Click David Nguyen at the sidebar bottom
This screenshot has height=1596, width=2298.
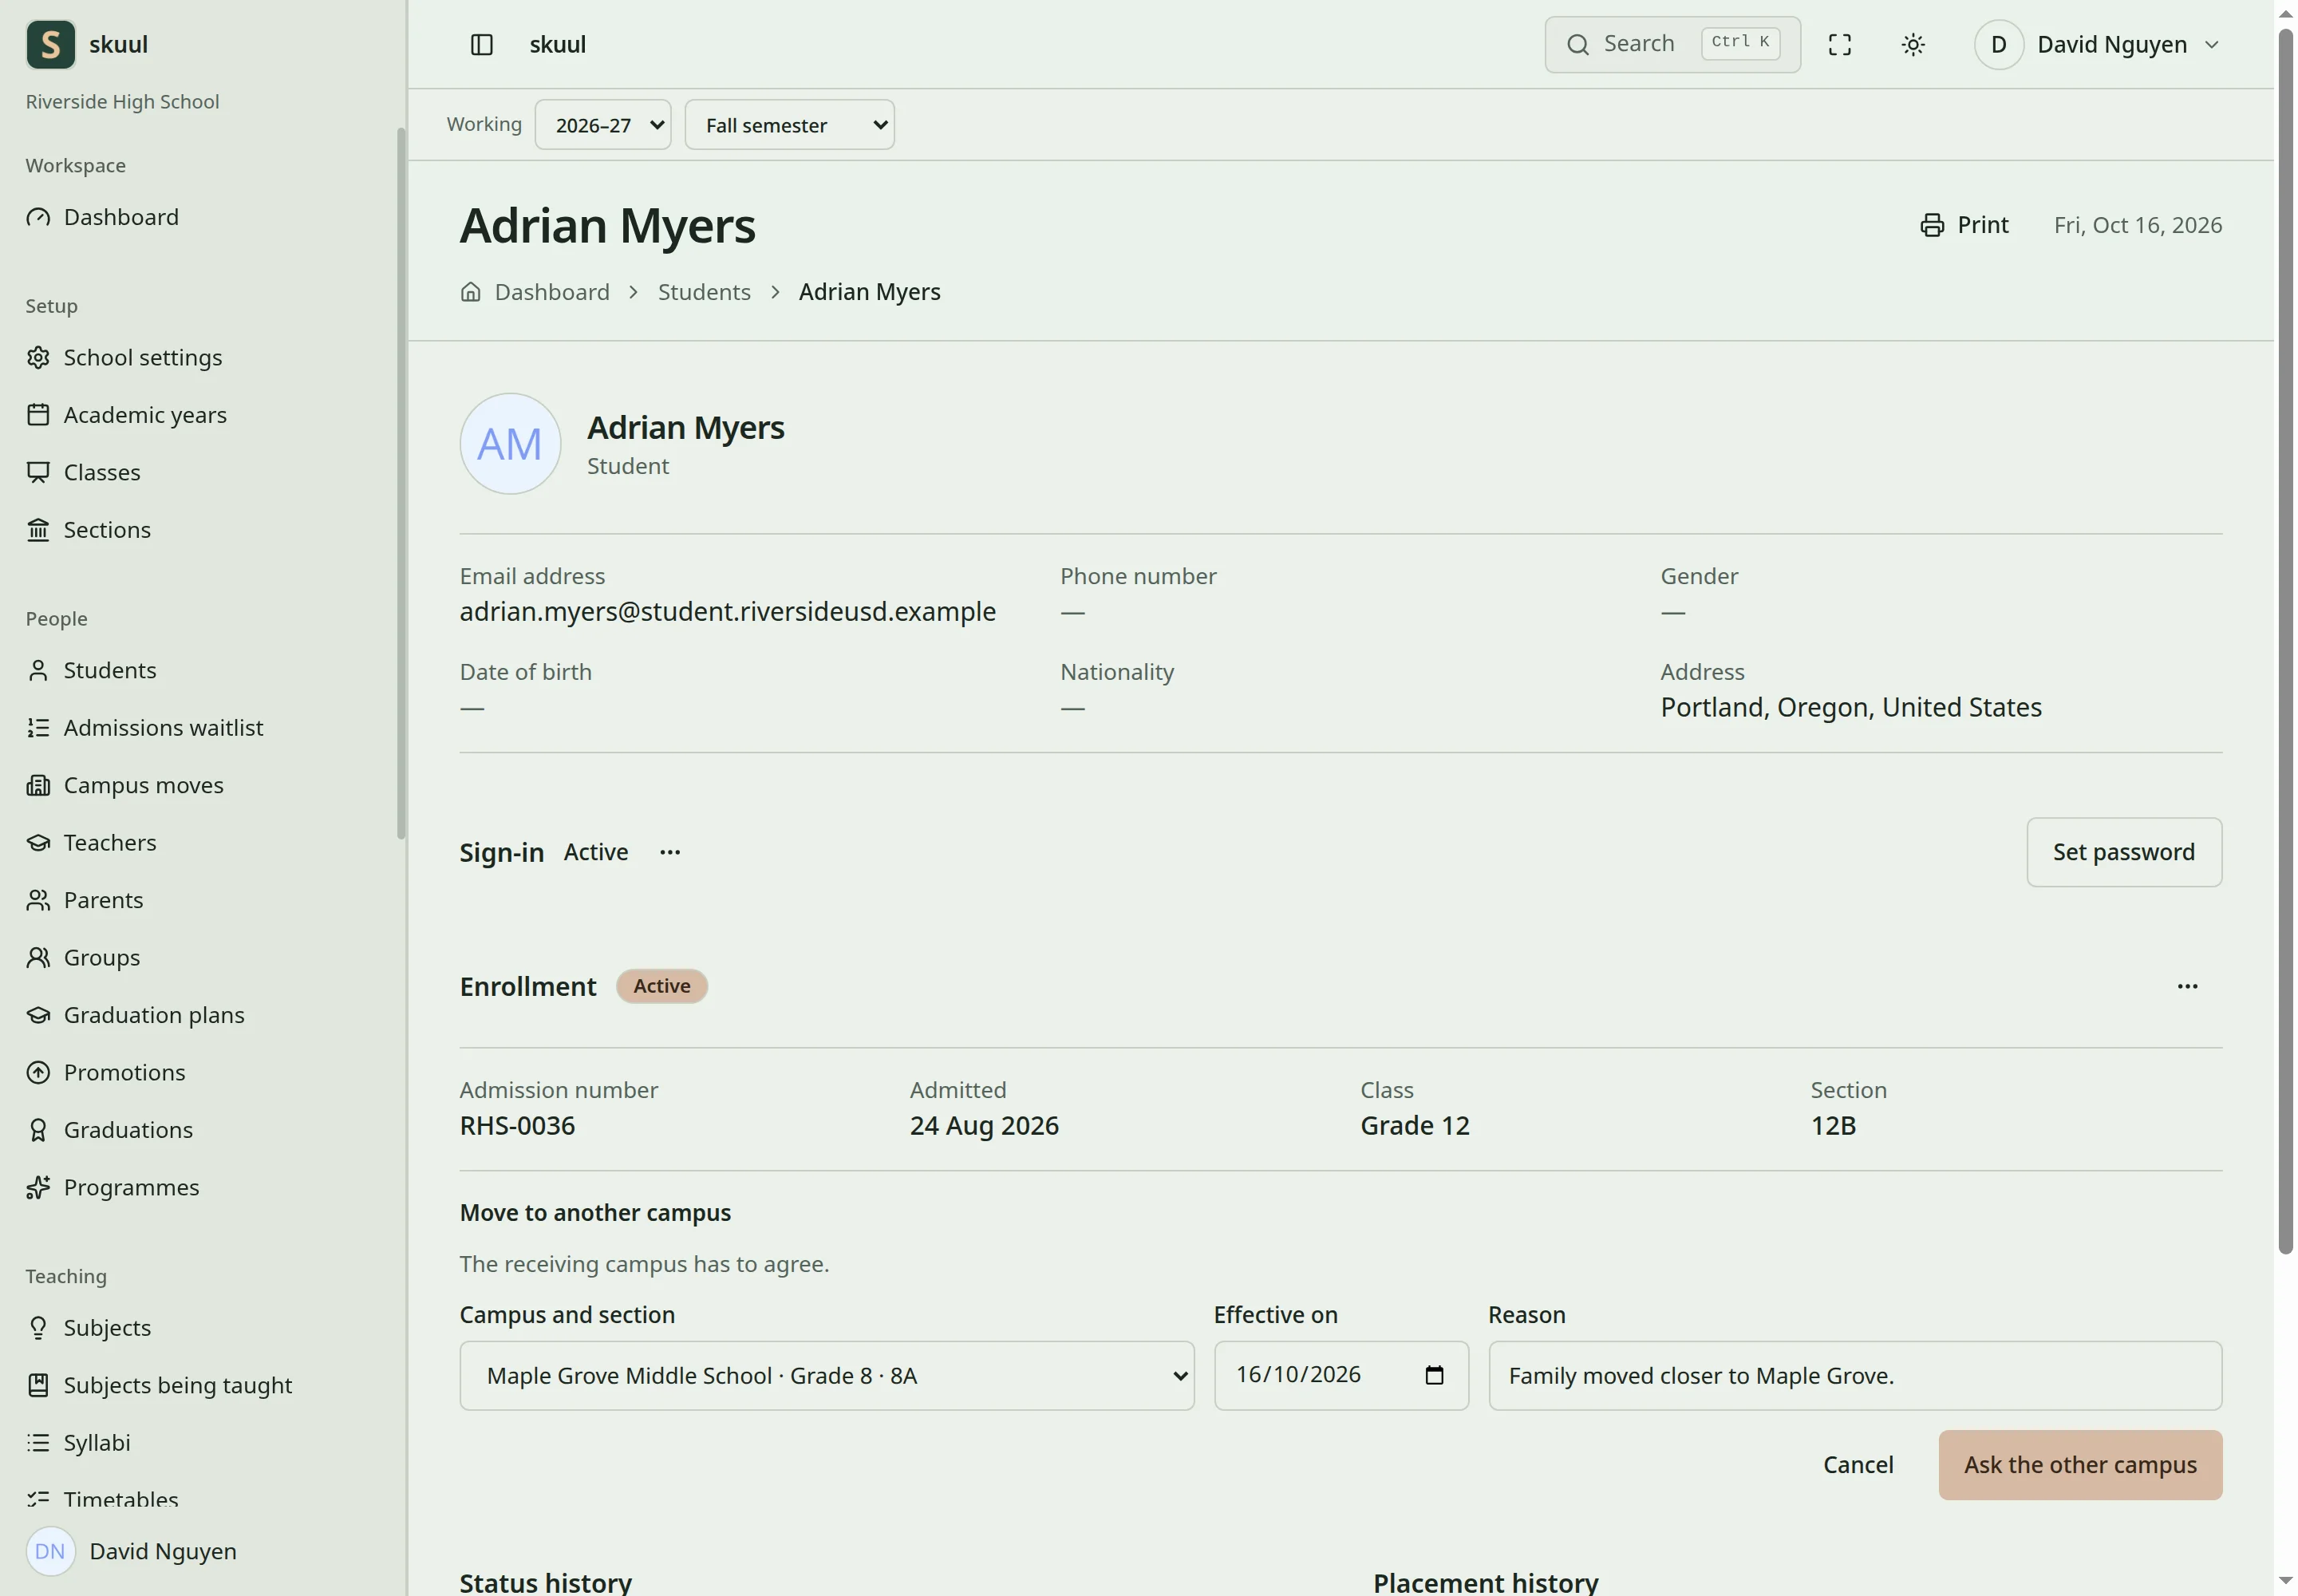coord(131,1551)
